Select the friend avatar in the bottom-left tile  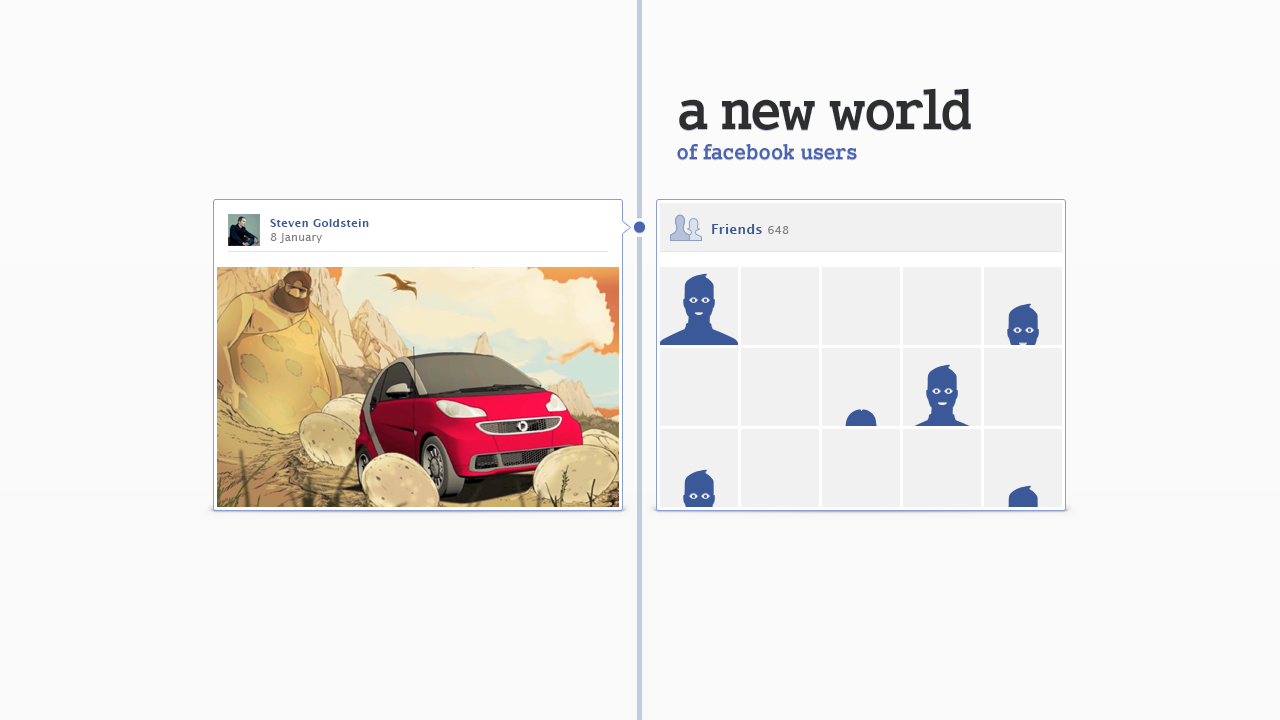699,488
